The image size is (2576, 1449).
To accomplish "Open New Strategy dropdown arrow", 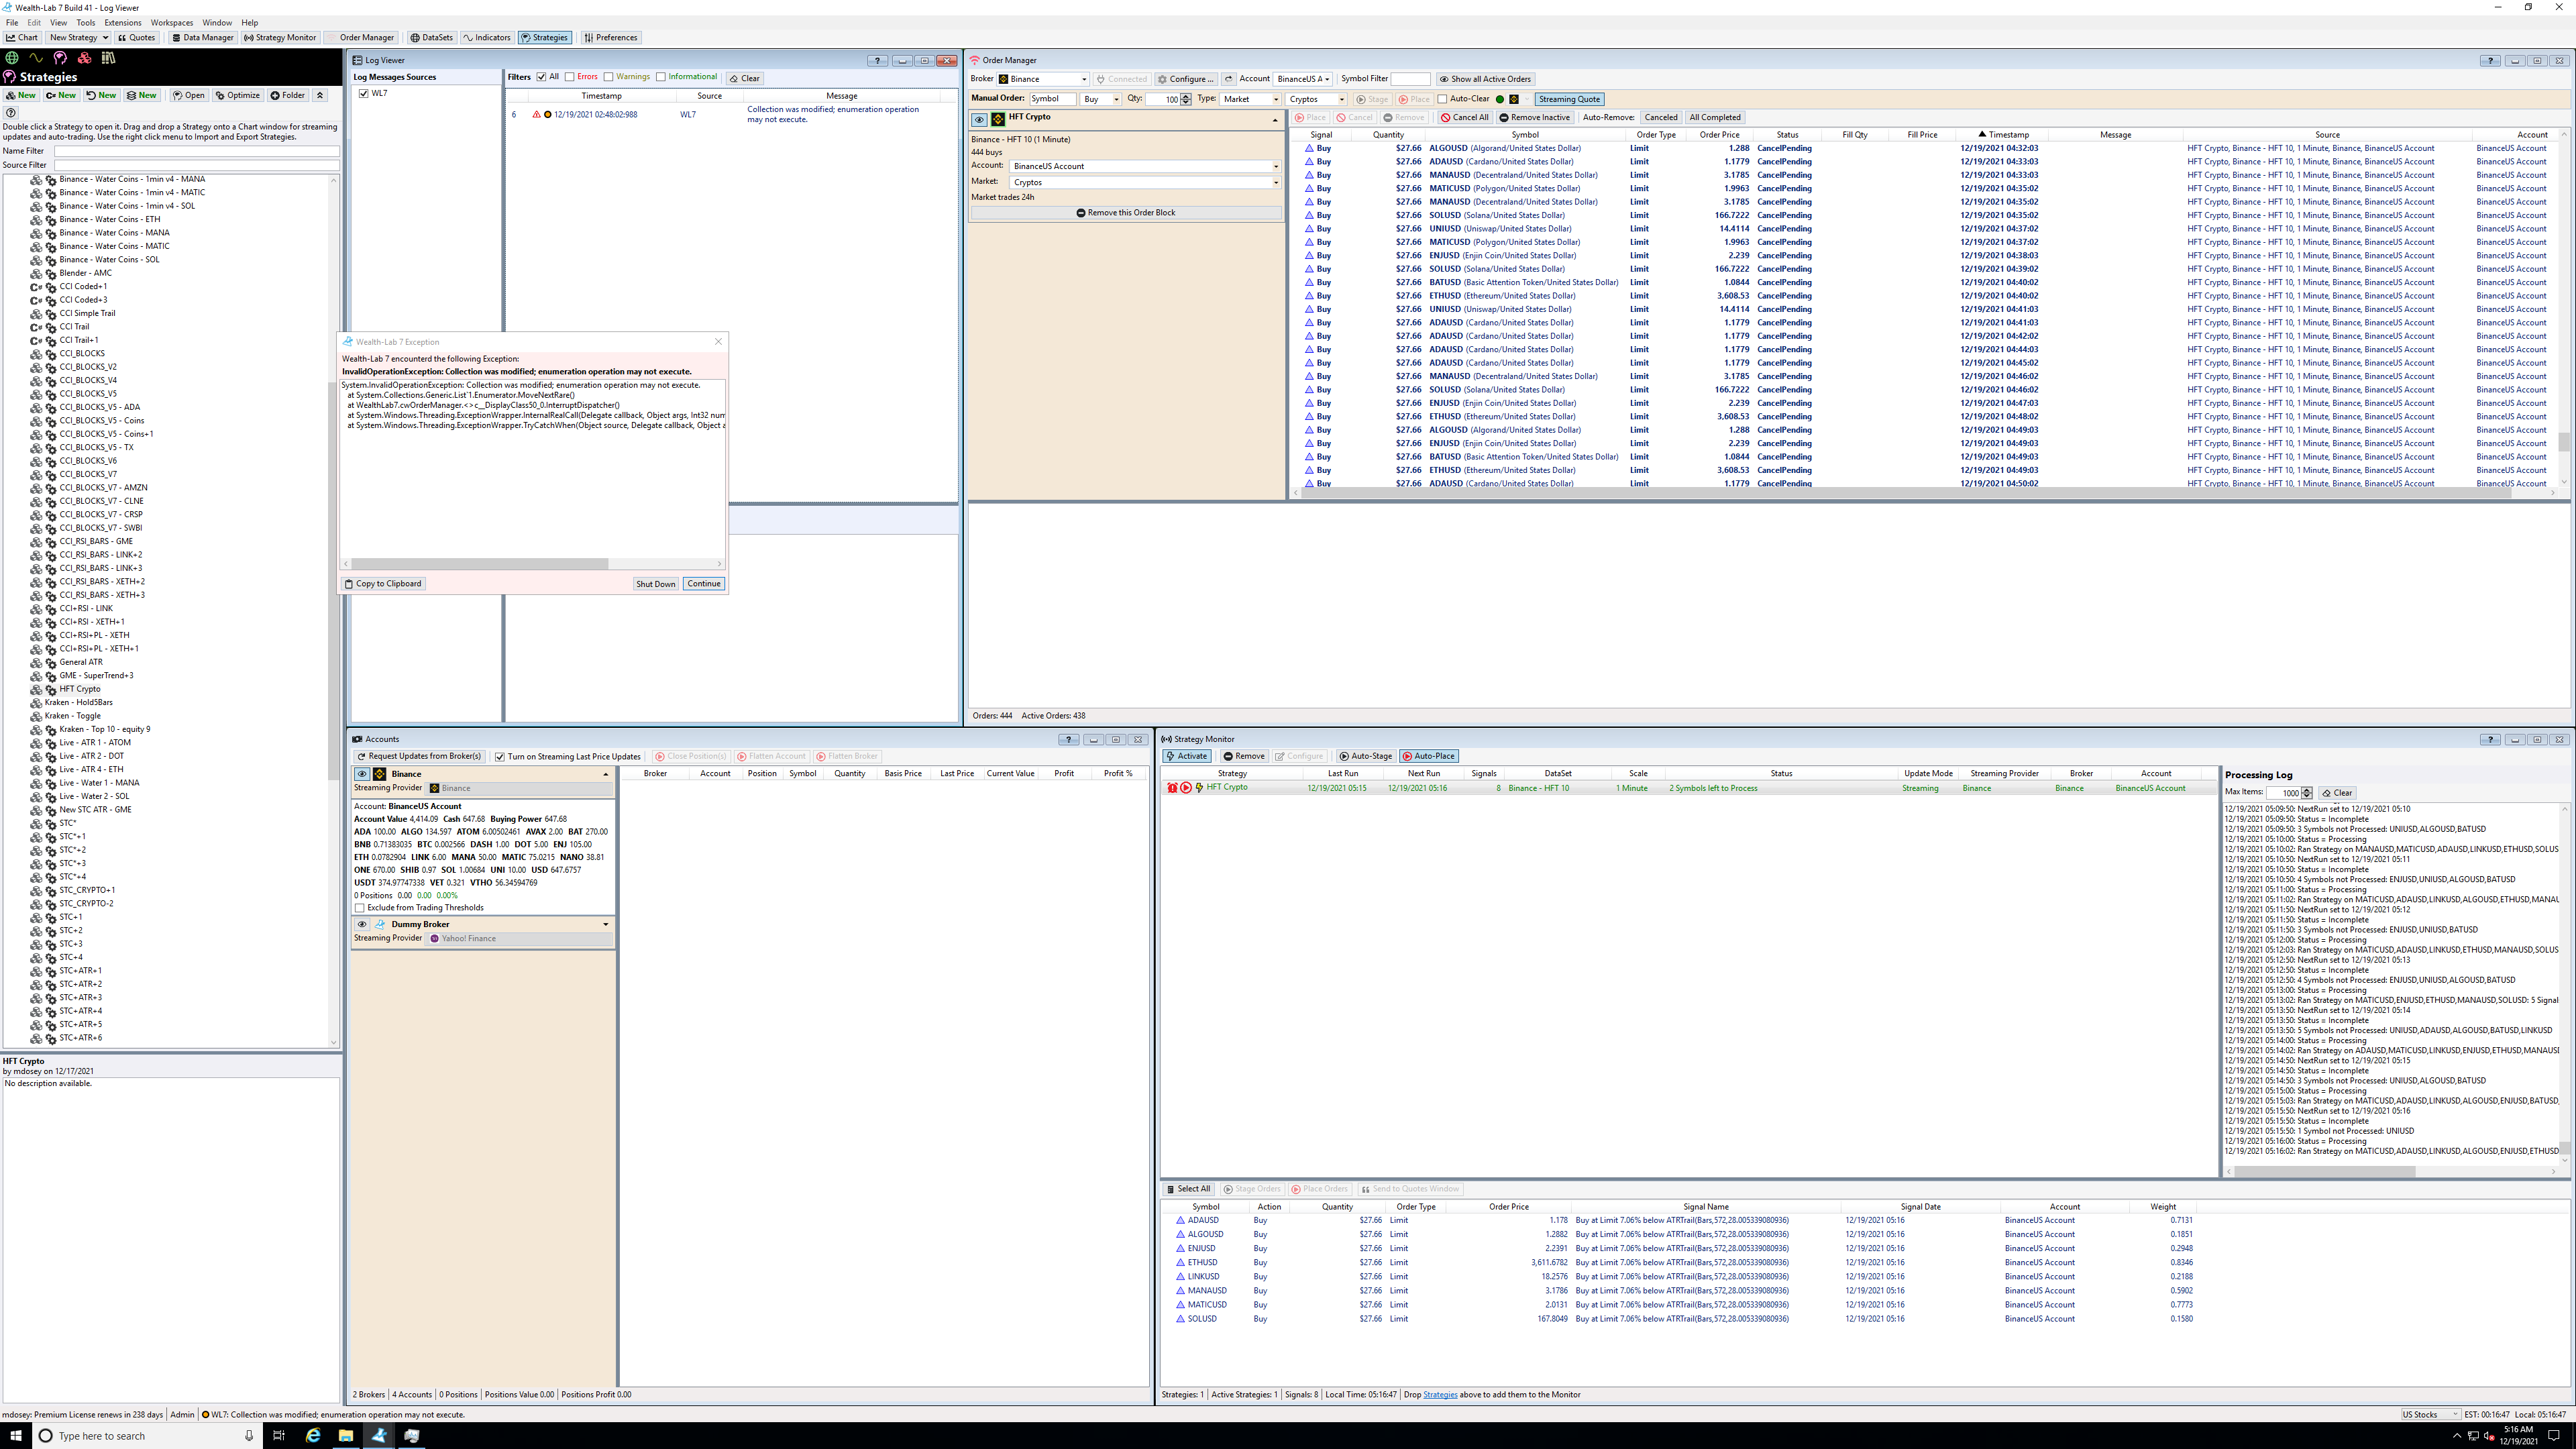I will 105,38.
